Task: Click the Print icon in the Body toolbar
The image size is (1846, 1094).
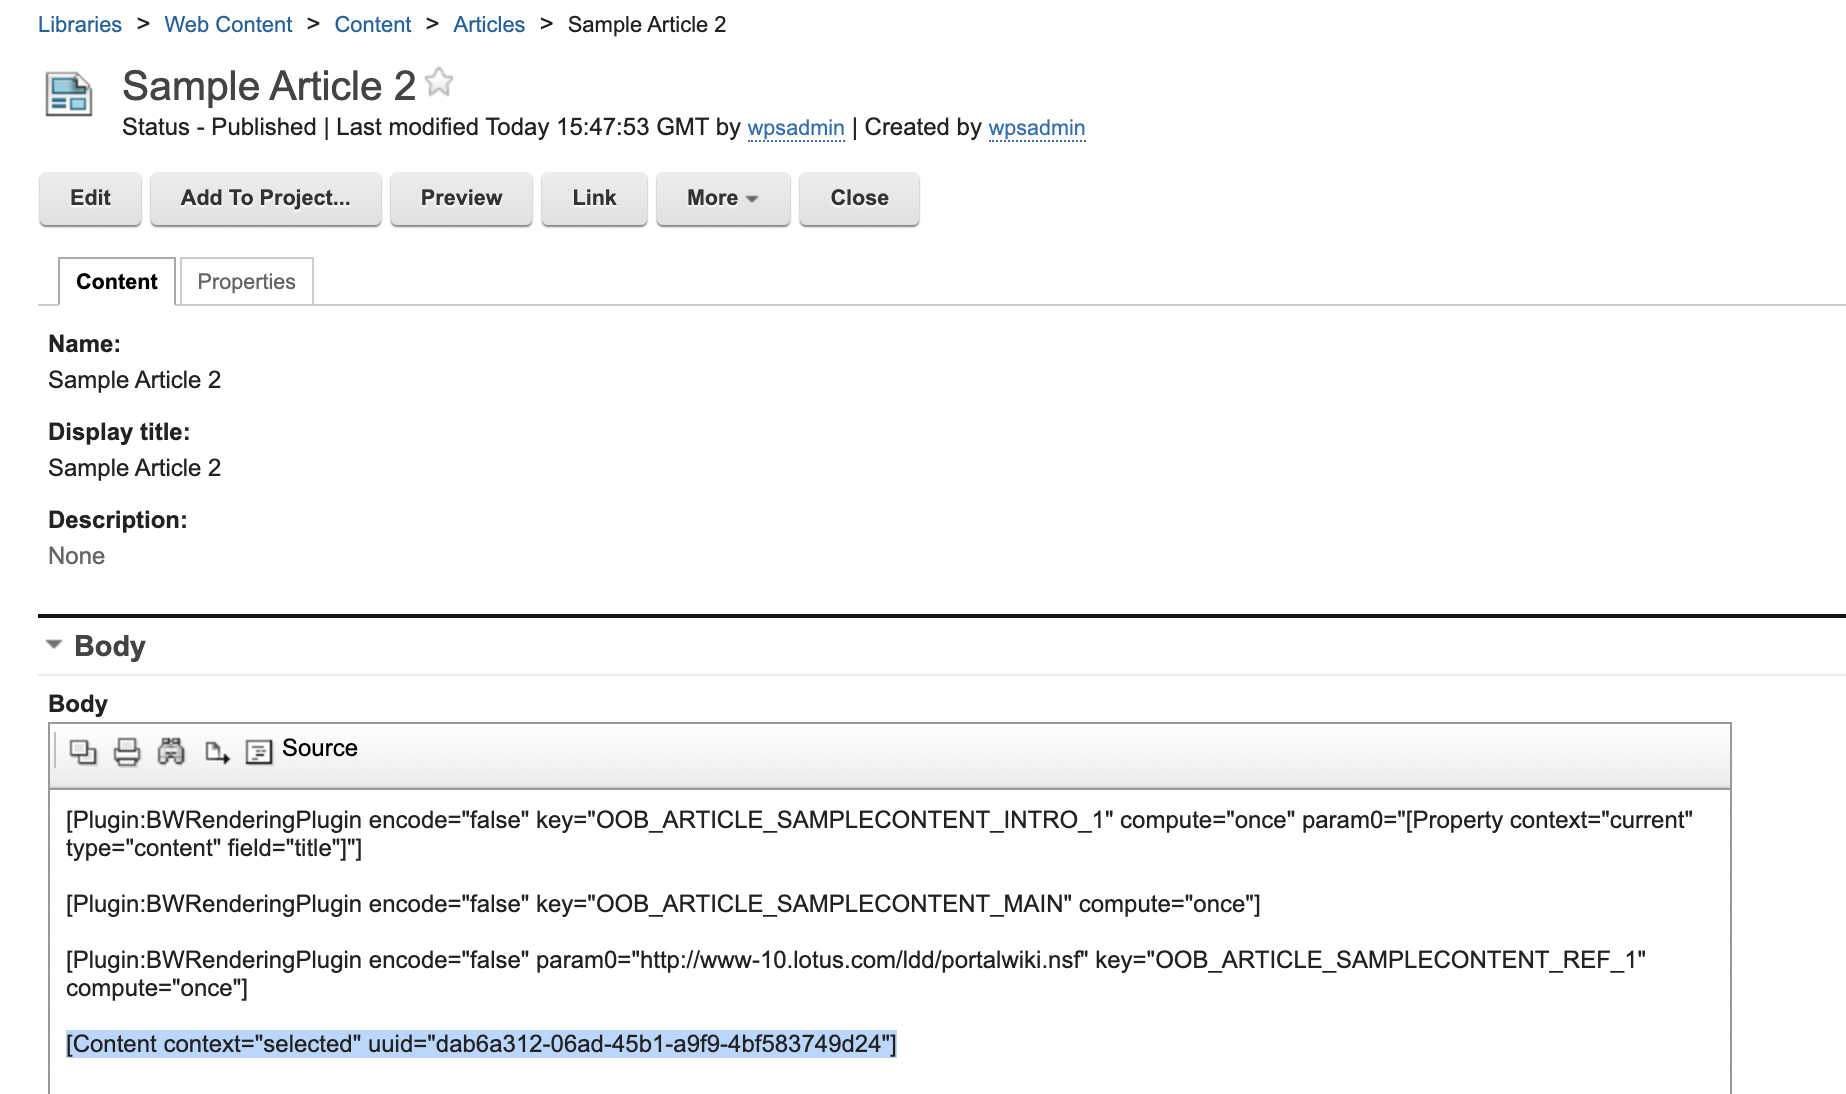Action: point(127,751)
